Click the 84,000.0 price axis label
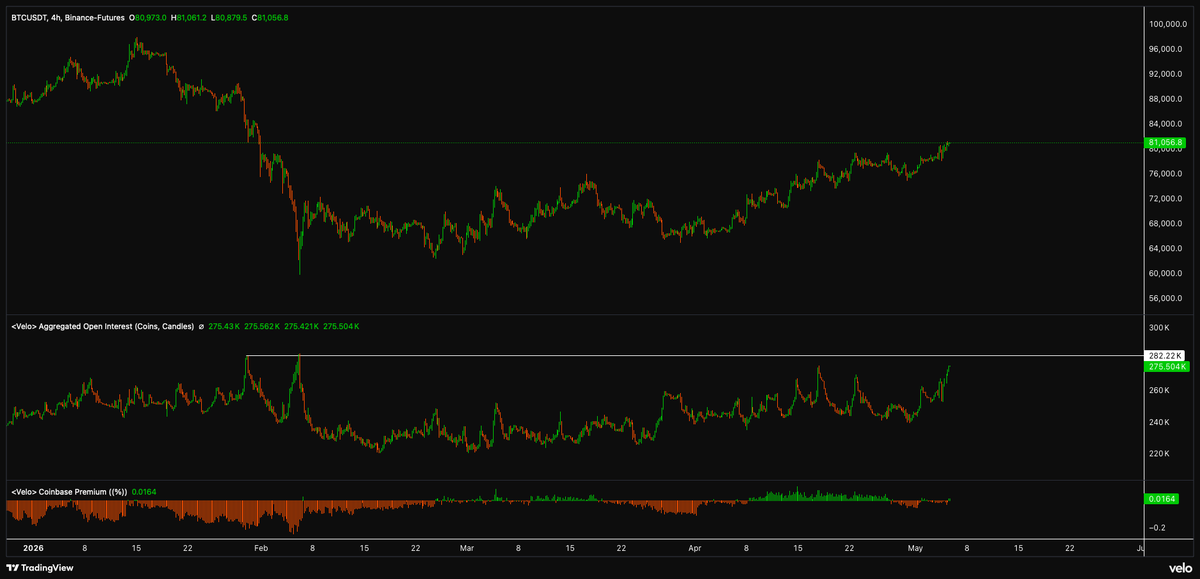This screenshot has height=579, width=1200. pos(1168,124)
